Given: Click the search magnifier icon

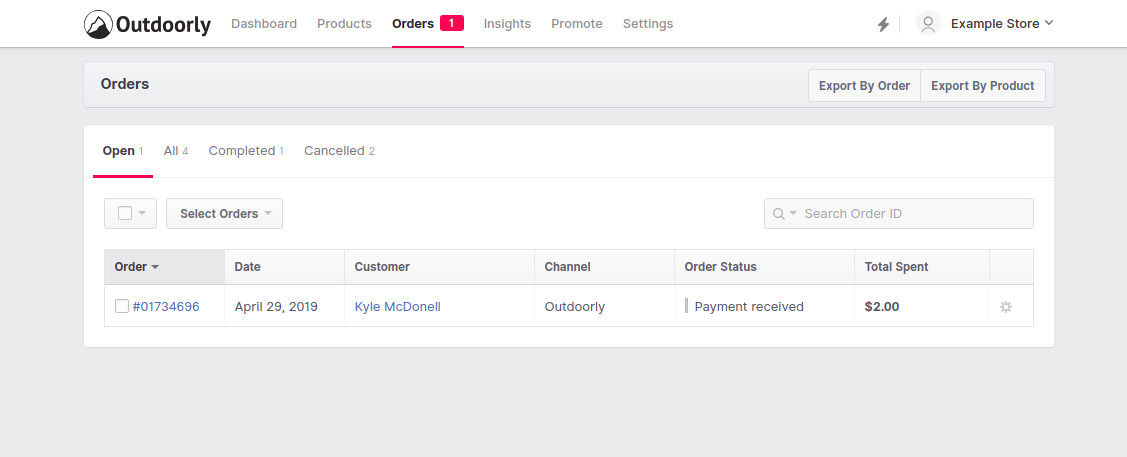Looking at the screenshot, I should [779, 214].
